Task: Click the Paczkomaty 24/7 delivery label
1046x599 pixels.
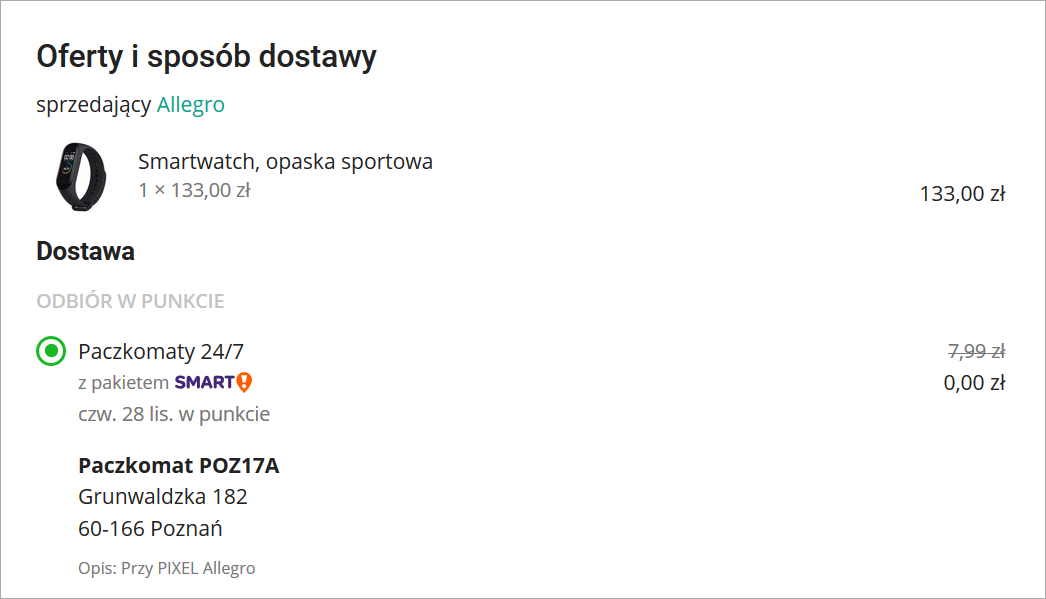Action: point(161,351)
